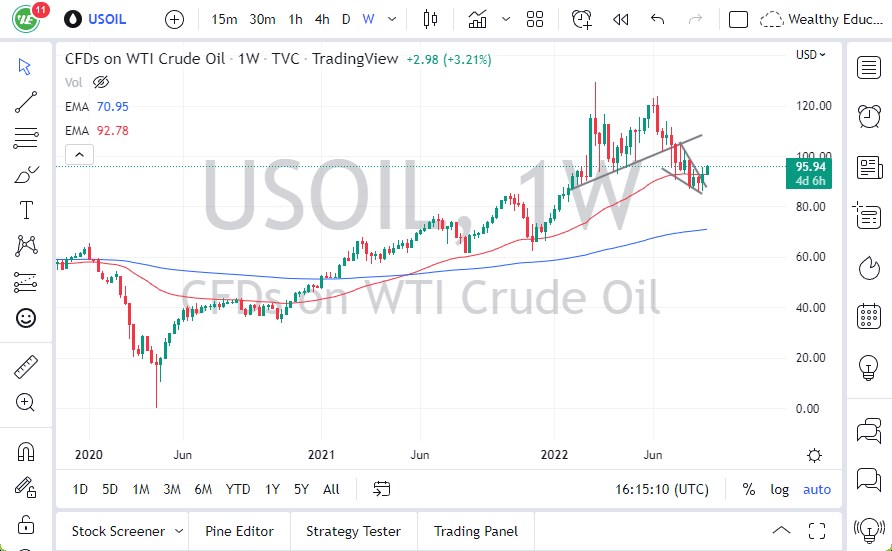This screenshot has width=892, height=551.
Task: Click the add symbol plus button
Action: (174, 20)
